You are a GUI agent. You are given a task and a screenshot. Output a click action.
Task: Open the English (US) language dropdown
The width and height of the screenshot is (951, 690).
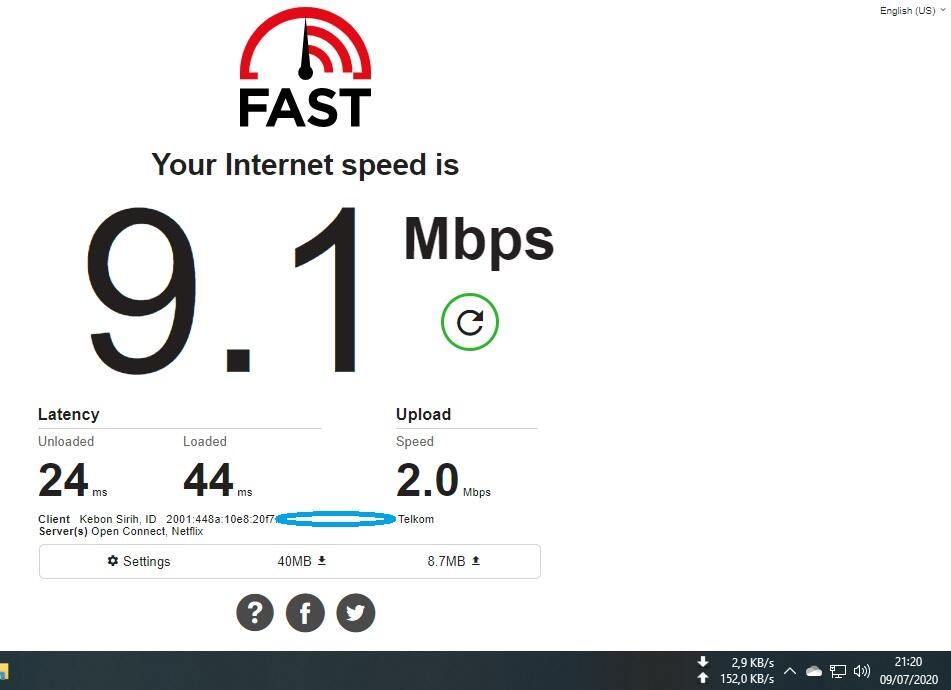point(912,10)
